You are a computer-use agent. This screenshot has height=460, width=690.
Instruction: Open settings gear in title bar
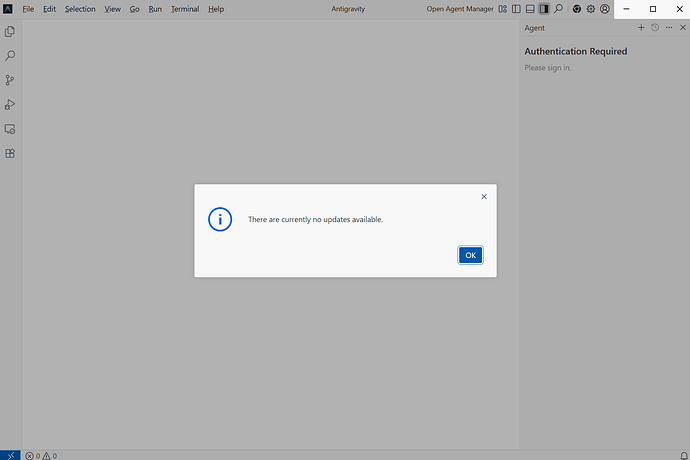(x=591, y=9)
